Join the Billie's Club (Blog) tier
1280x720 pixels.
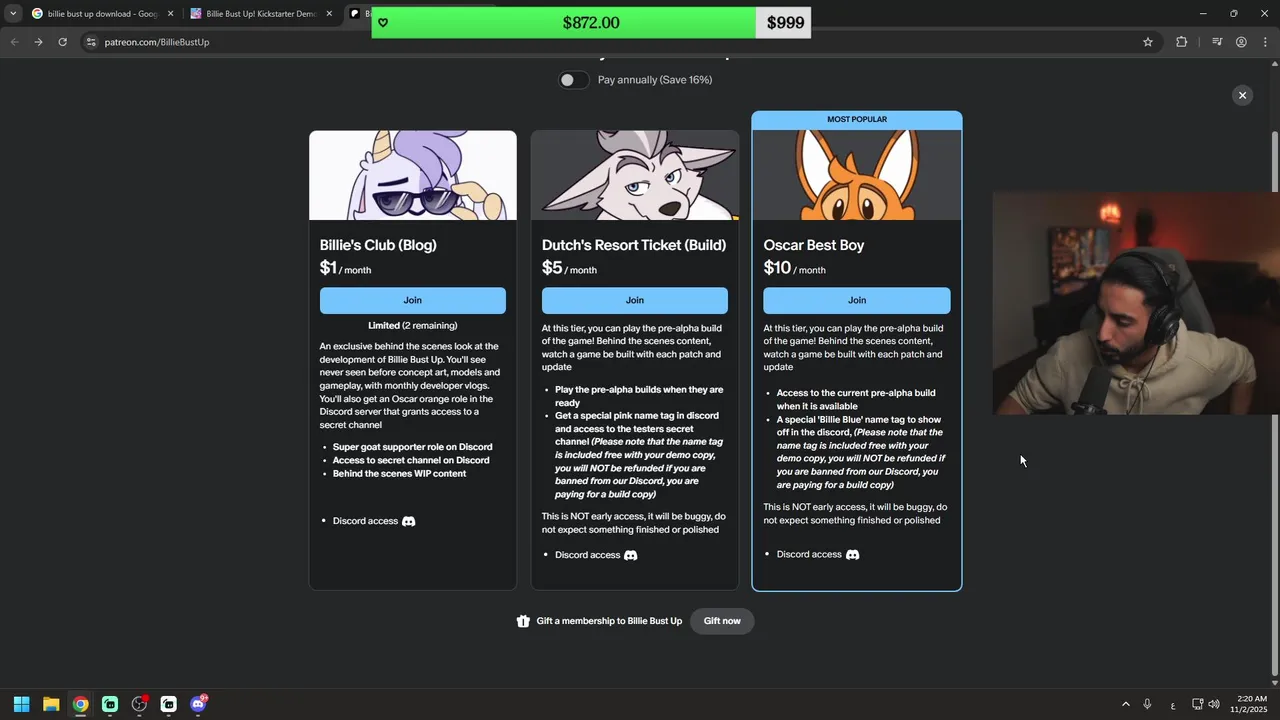coord(413,300)
